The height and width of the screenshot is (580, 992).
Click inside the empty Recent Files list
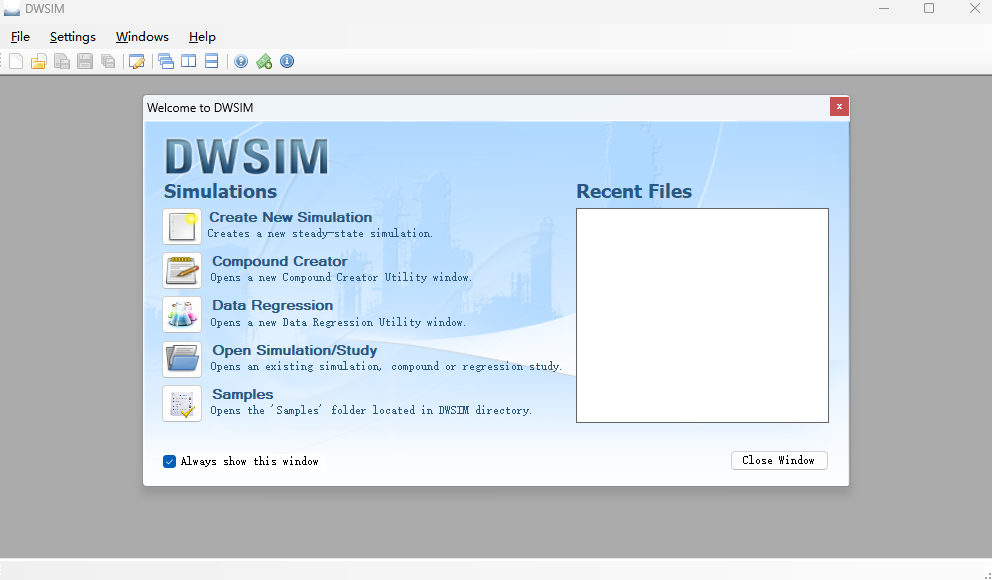click(x=702, y=315)
